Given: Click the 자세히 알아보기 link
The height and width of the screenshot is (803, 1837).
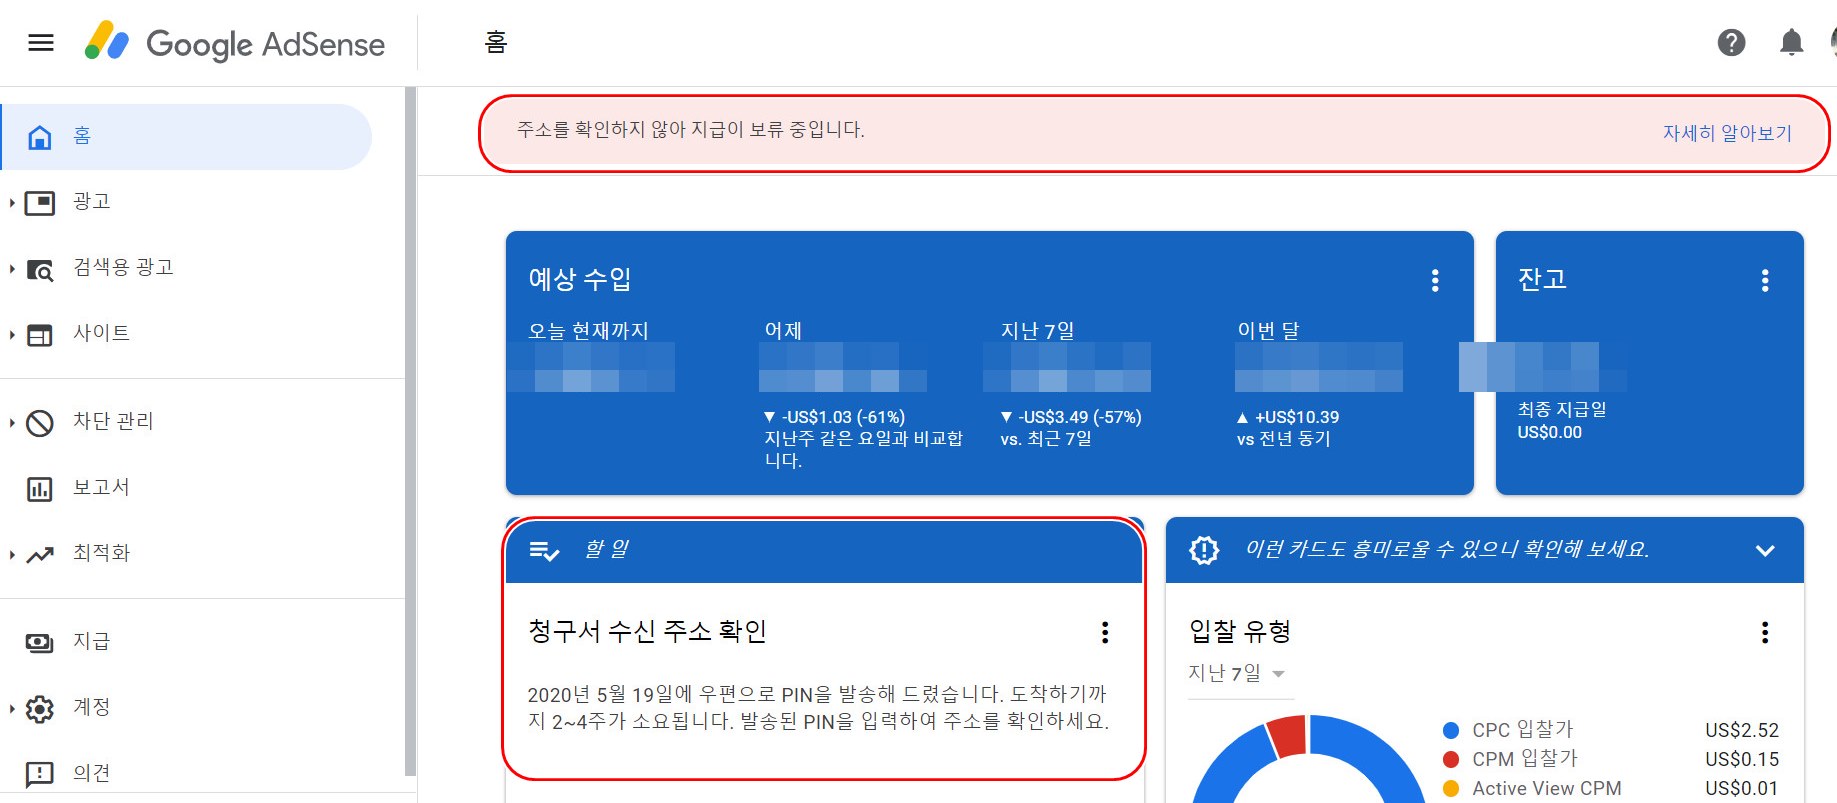Looking at the screenshot, I should tap(1727, 133).
